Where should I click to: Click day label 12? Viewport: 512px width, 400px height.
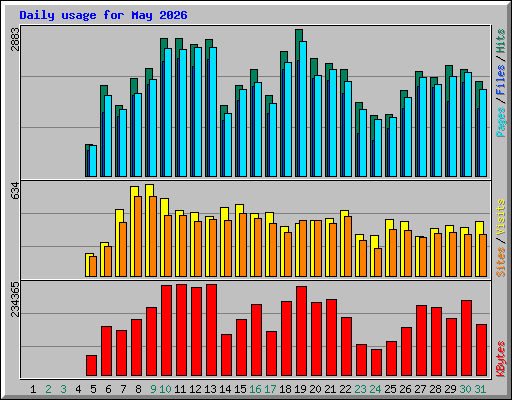195,389
